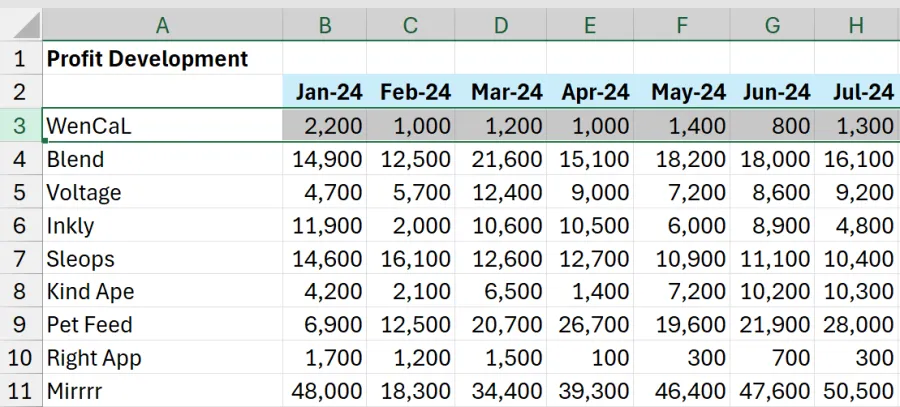Select row 10 header
This screenshot has height=407, width=900.
pos(21,358)
